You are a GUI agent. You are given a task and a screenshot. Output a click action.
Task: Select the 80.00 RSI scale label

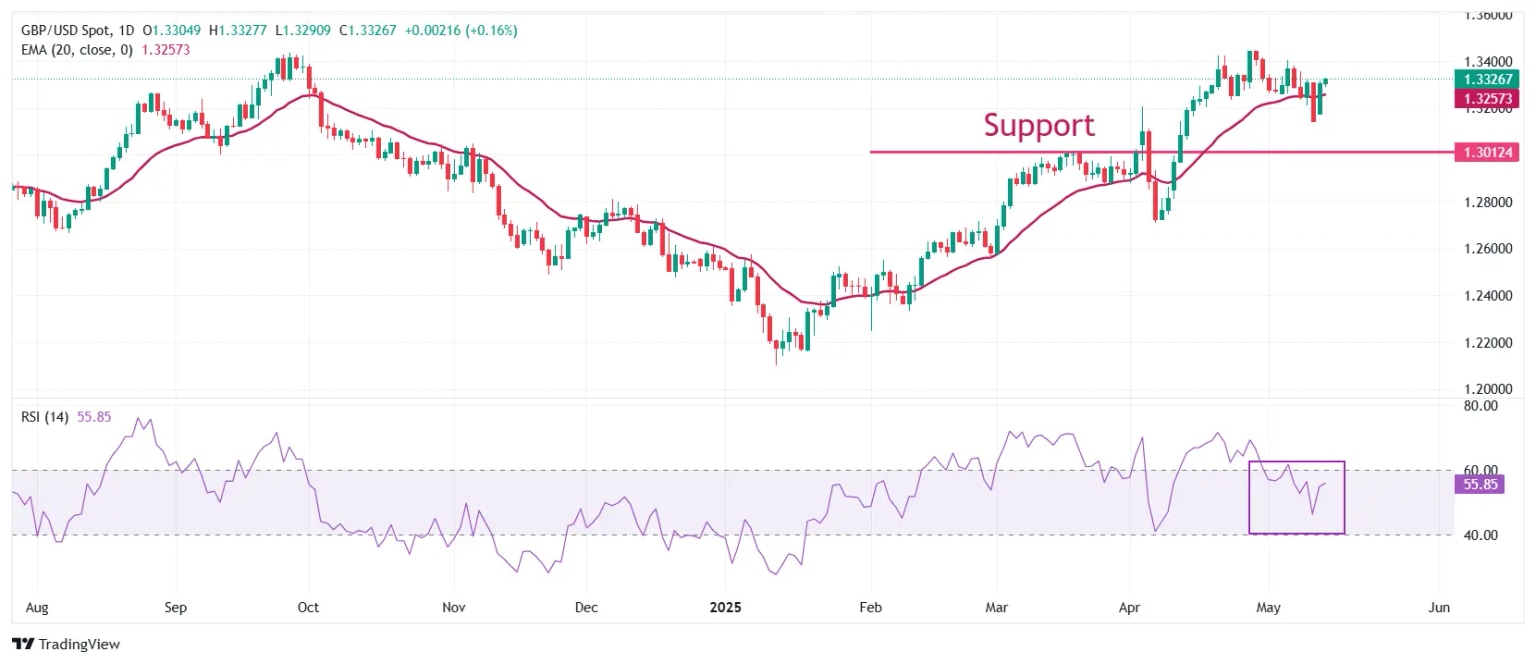click(1479, 406)
